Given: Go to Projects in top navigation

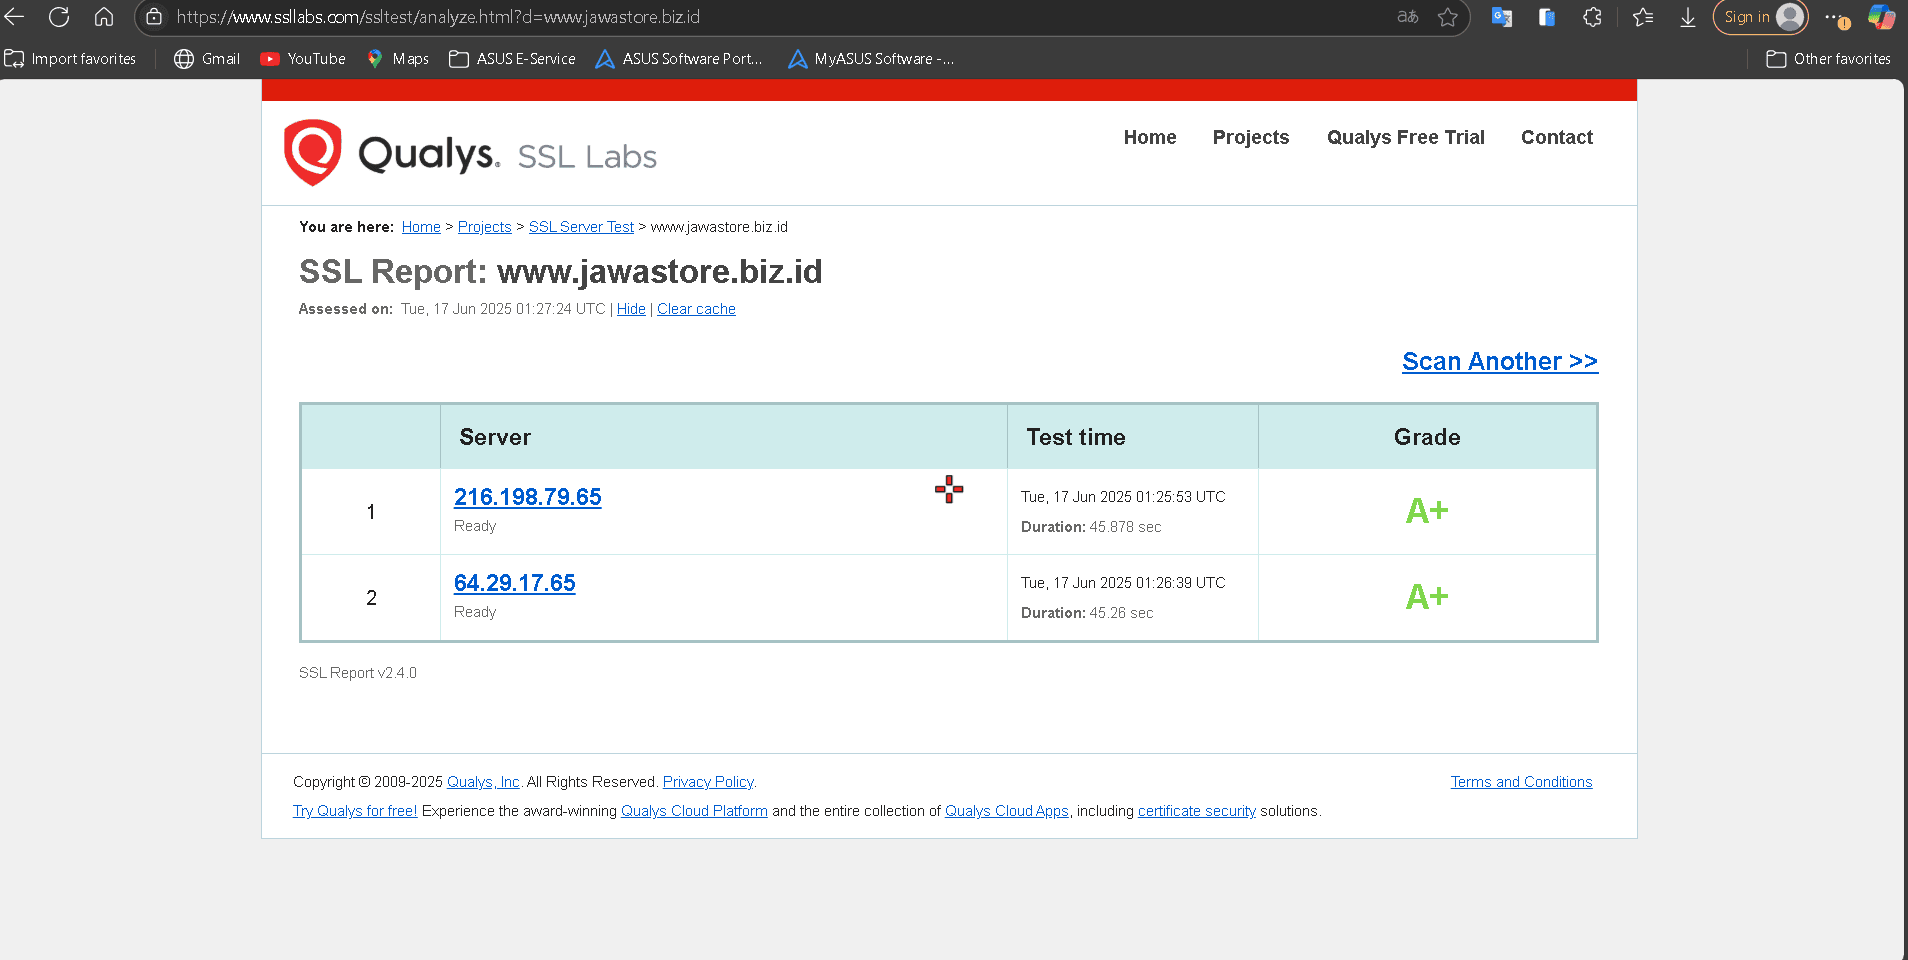Looking at the screenshot, I should click(x=1250, y=137).
